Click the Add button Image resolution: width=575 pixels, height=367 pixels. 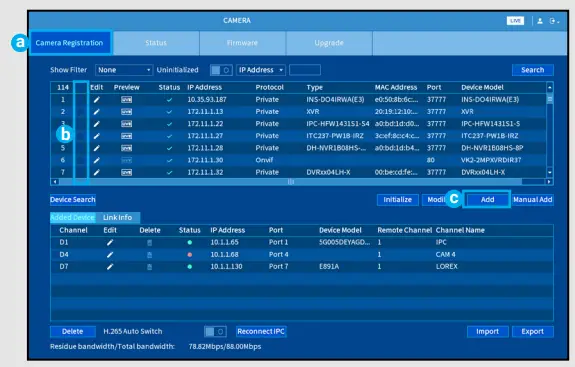coord(487,199)
